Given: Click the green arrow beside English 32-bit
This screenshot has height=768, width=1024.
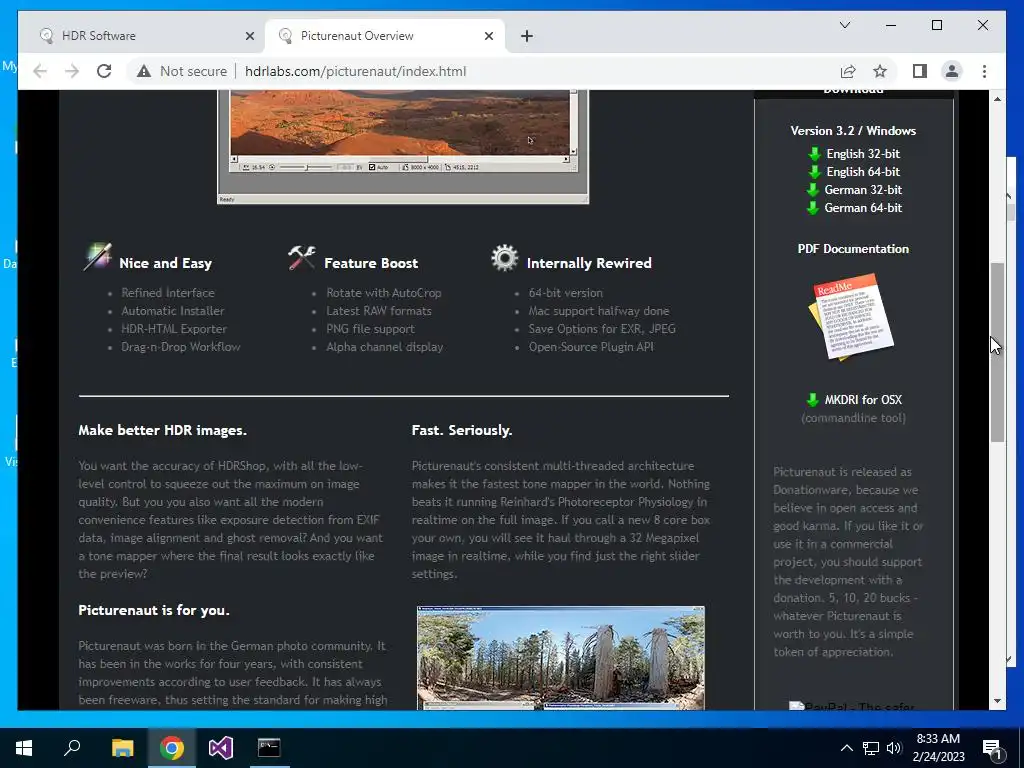Looking at the screenshot, I should 814,154.
